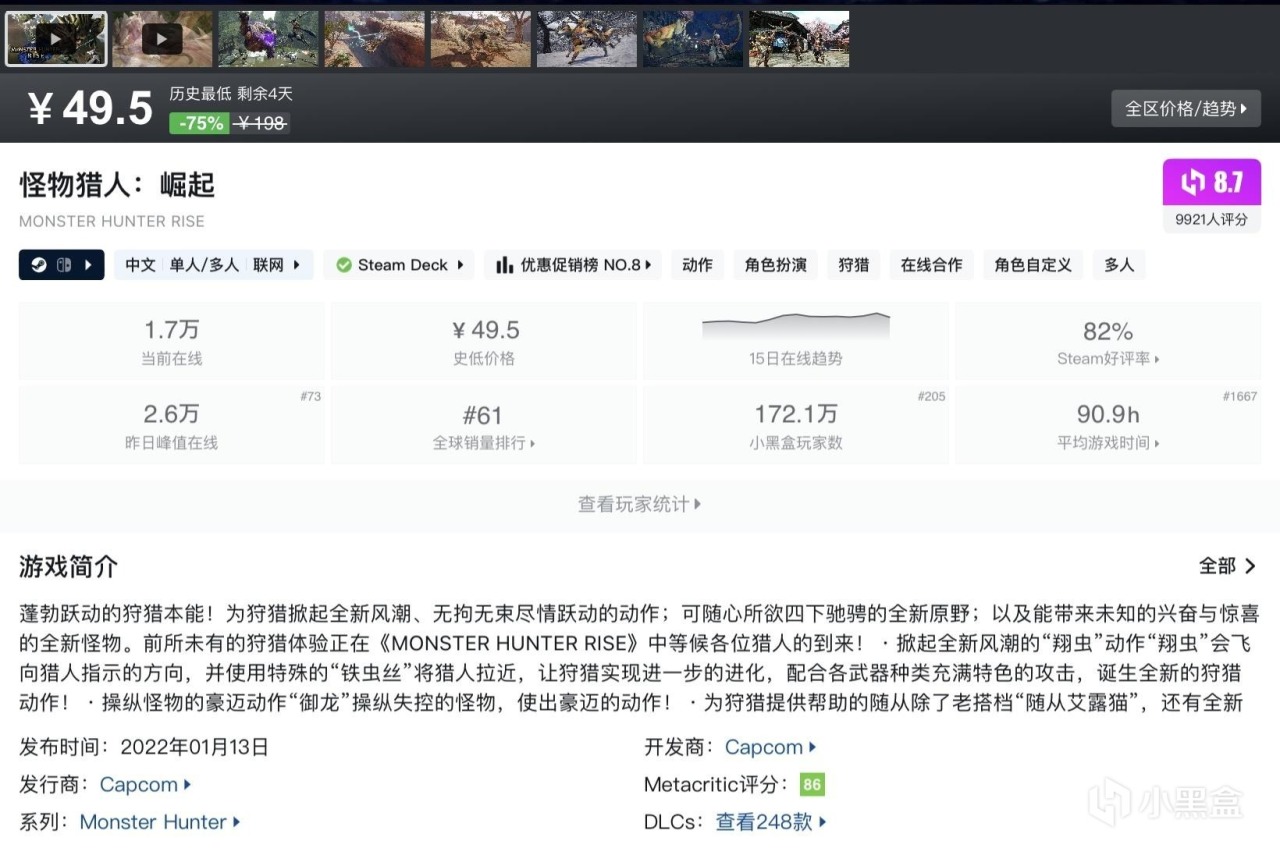
Task: Select the 在线合作 tag
Action: [x=931, y=265]
